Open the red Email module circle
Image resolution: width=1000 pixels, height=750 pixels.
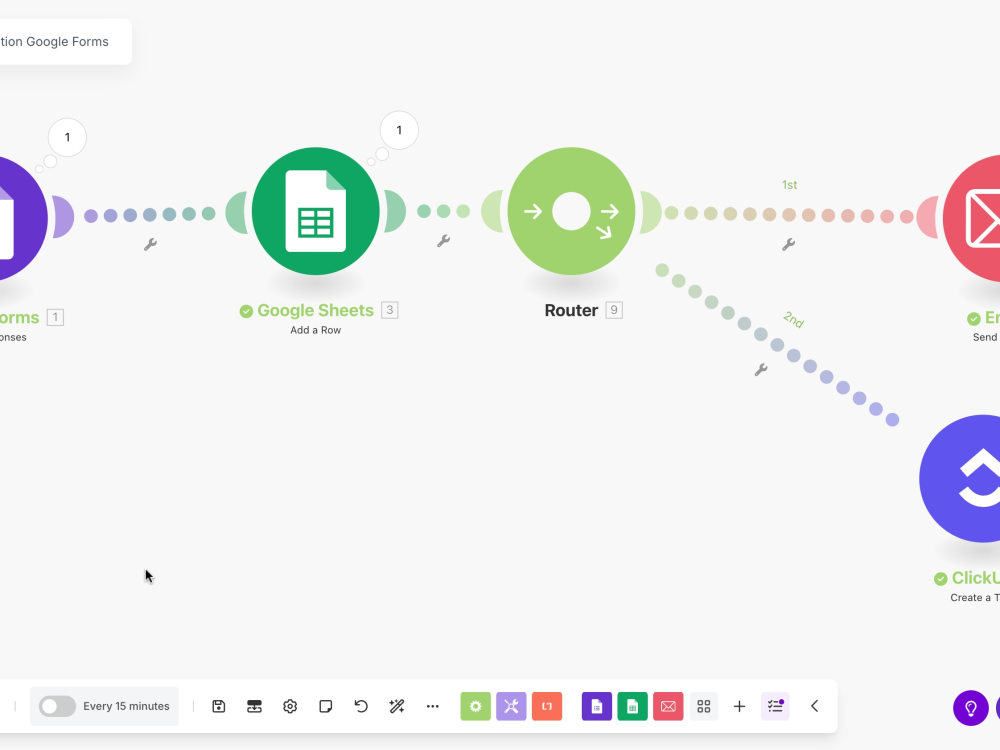point(971,218)
